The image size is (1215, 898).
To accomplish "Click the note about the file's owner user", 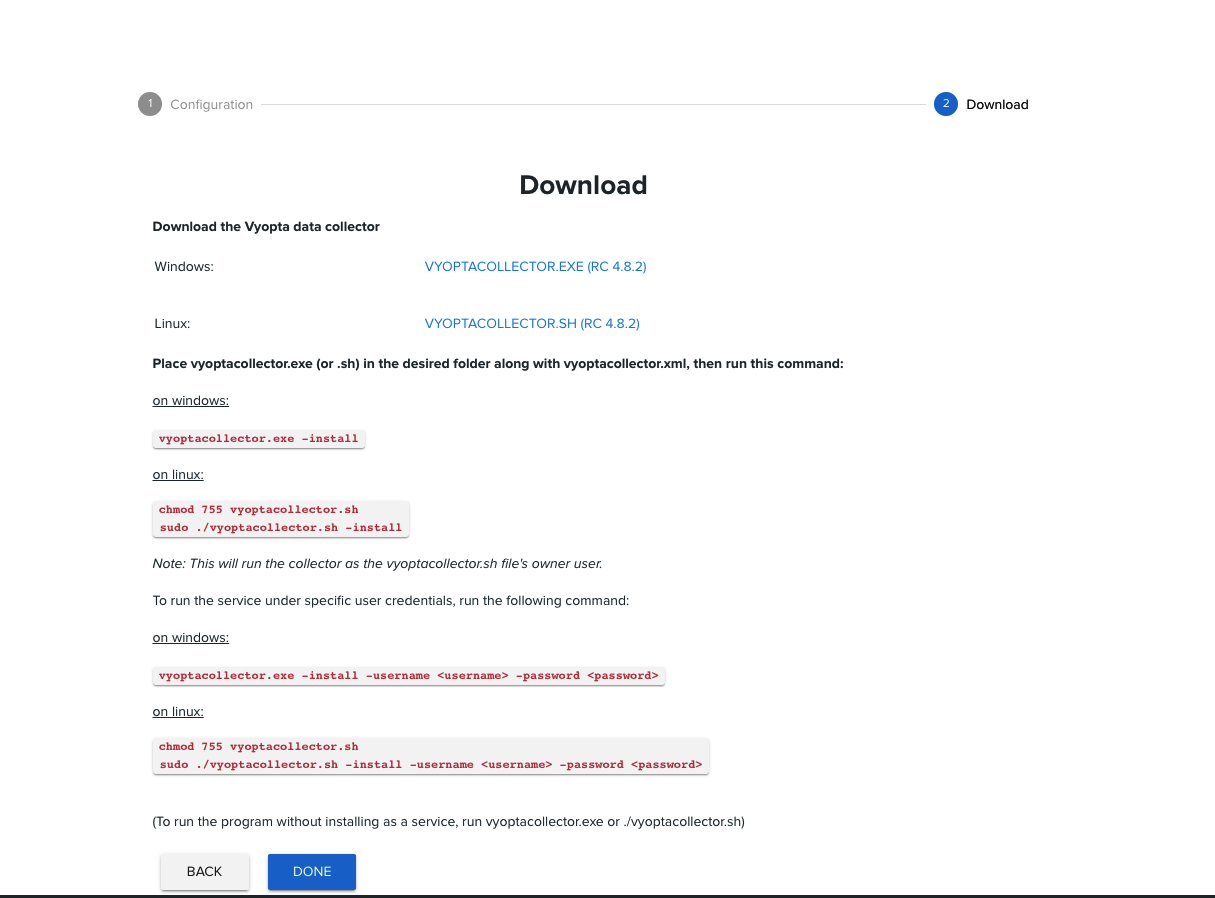I will (377, 563).
